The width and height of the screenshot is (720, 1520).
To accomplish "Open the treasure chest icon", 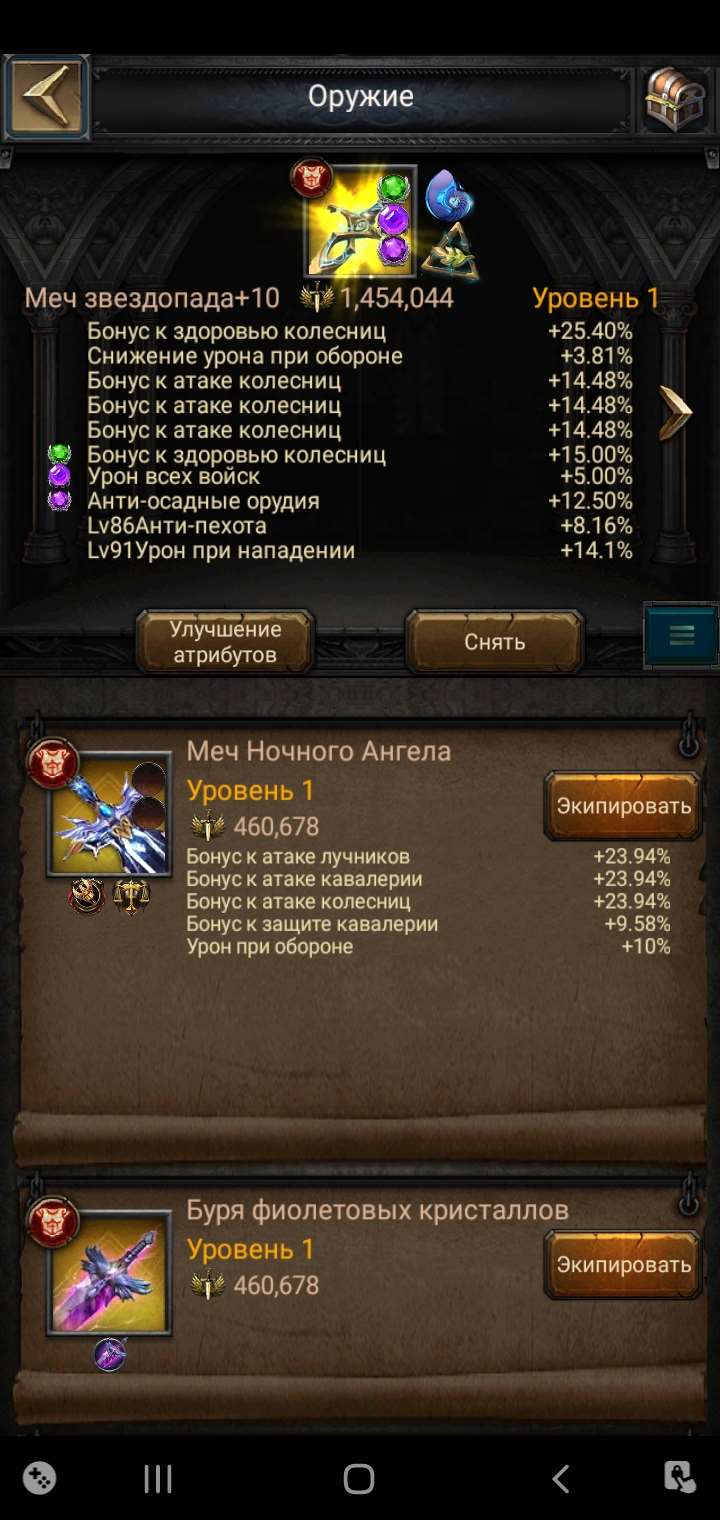I will coord(674,98).
